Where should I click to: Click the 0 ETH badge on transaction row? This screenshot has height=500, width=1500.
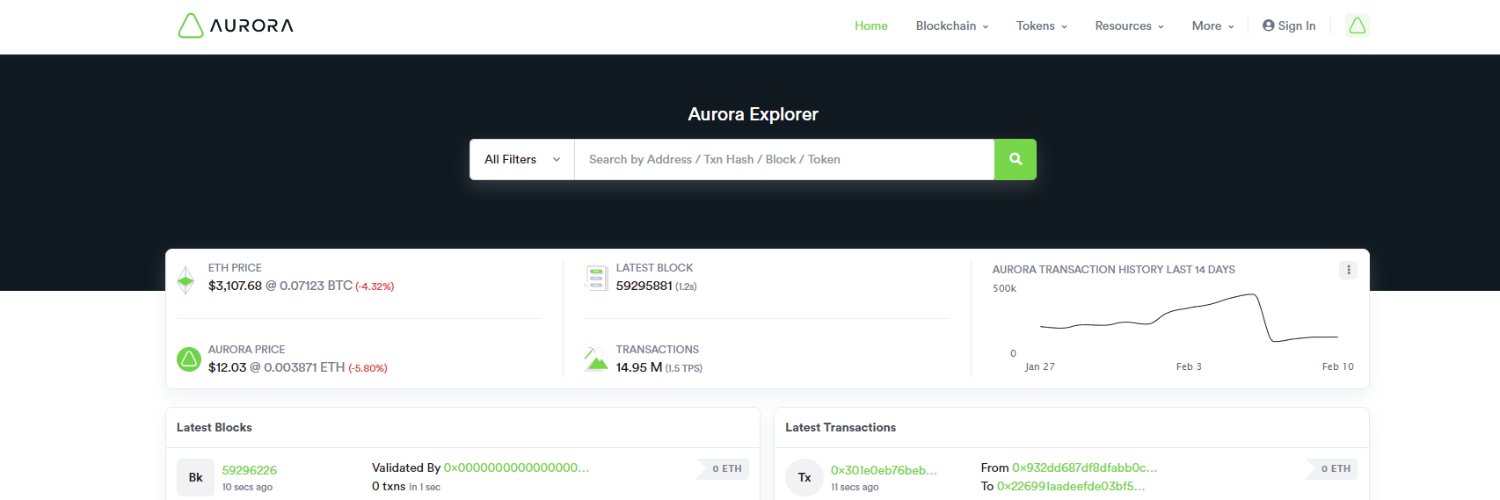pos(1330,468)
